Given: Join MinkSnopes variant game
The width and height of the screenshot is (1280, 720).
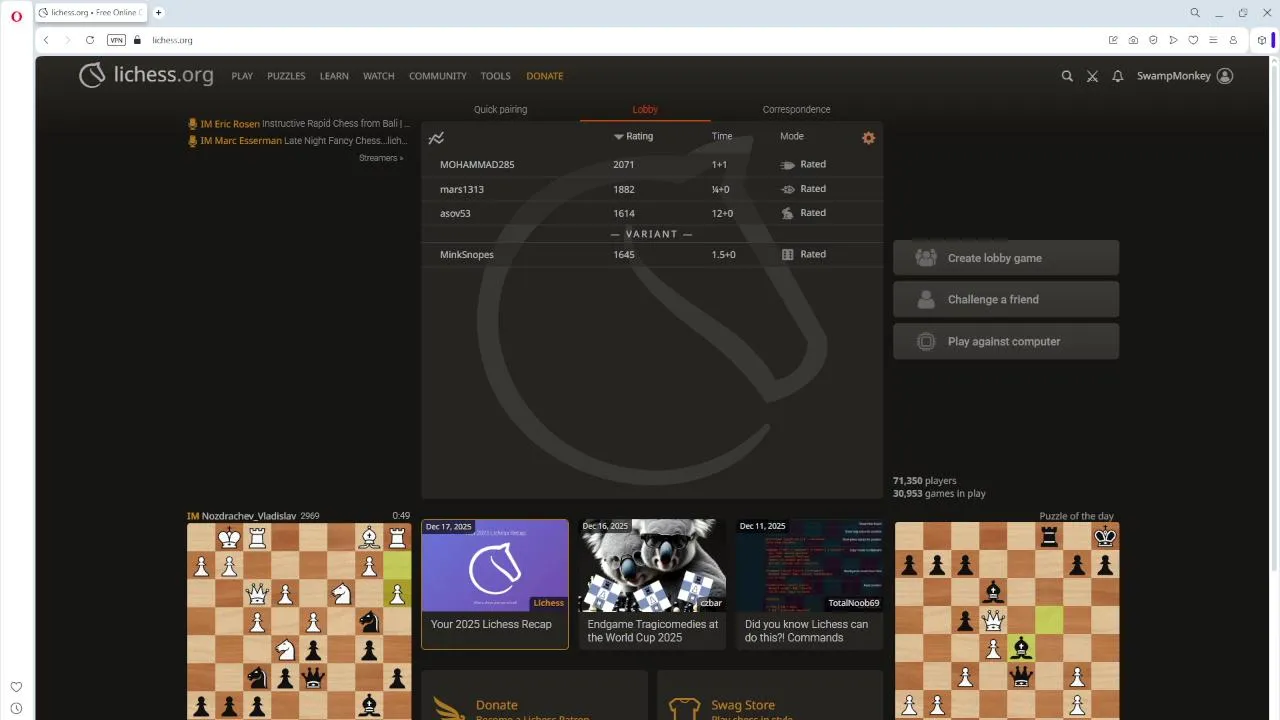Looking at the screenshot, I should point(652,254).
